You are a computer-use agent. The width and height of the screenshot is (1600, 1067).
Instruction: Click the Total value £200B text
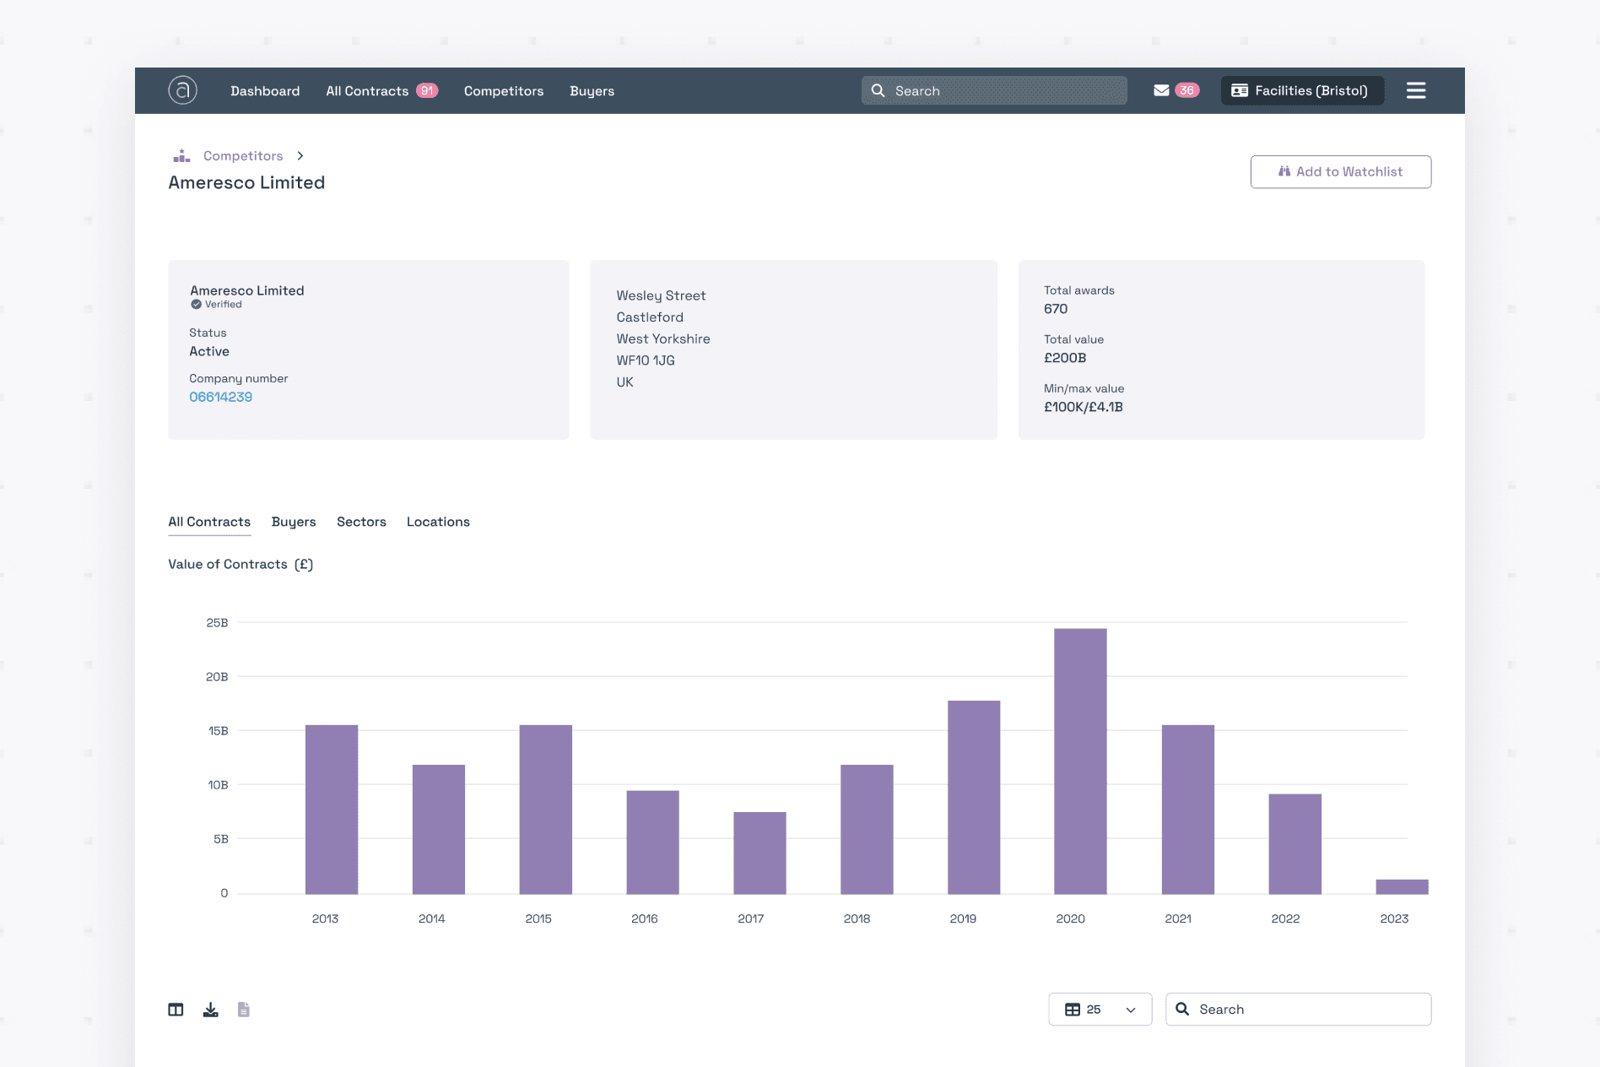(1065, 358)
